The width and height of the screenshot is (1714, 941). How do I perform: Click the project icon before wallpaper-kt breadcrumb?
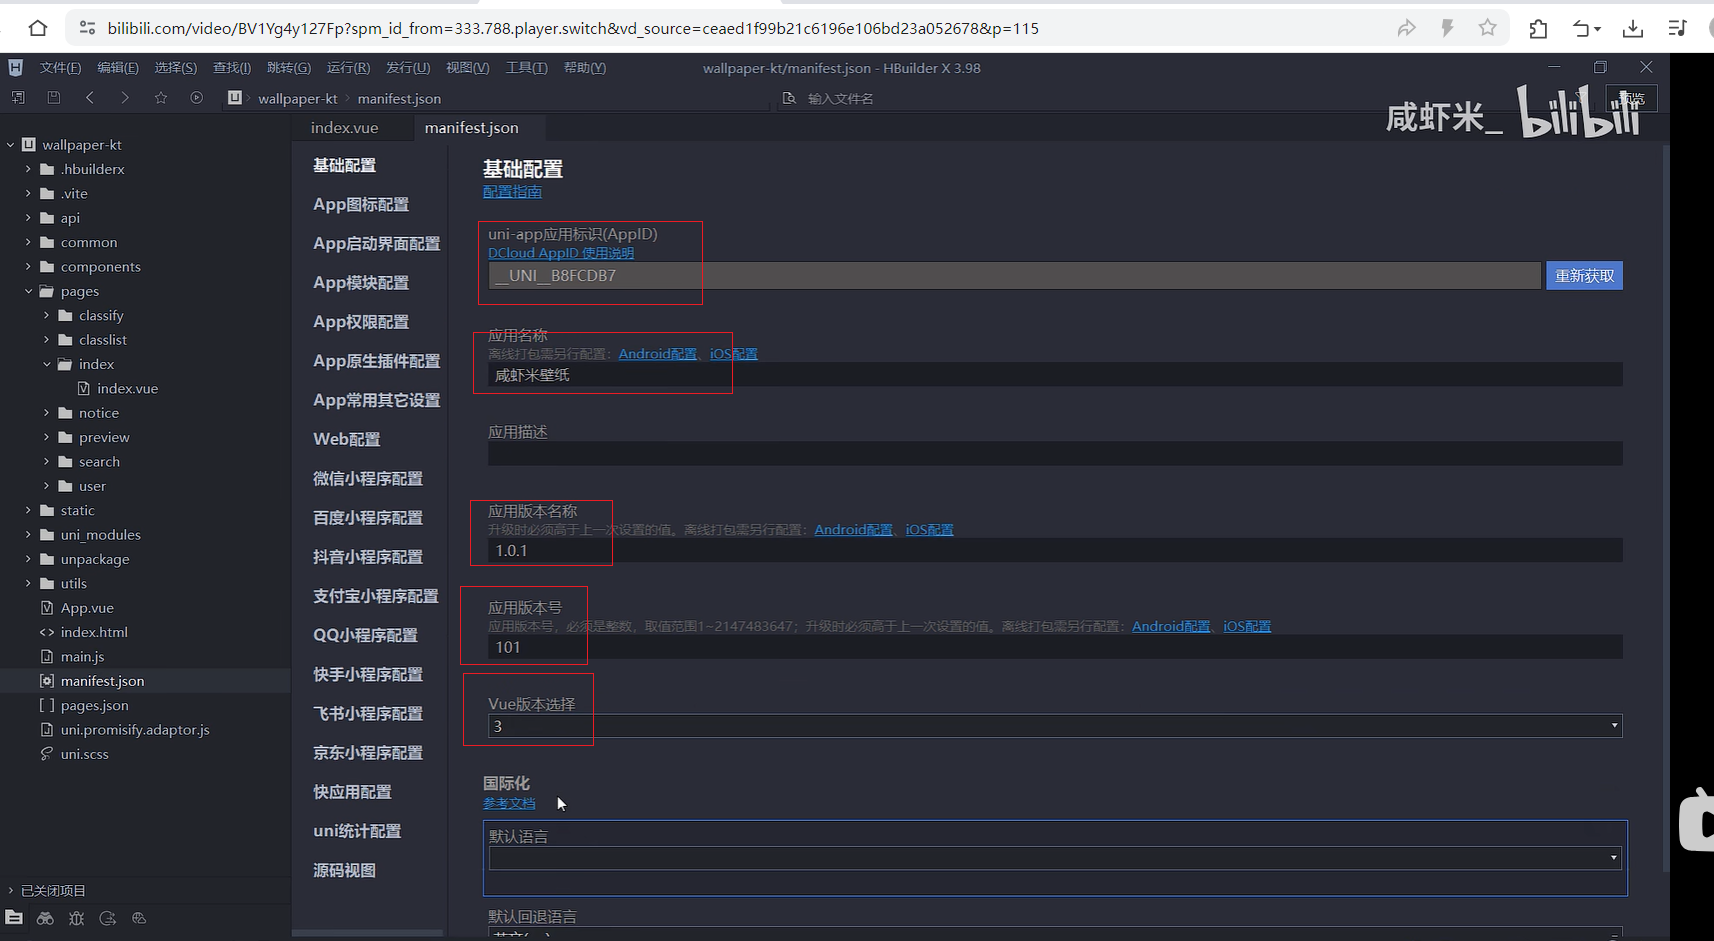pyautogui.click(x=234, y=97)
